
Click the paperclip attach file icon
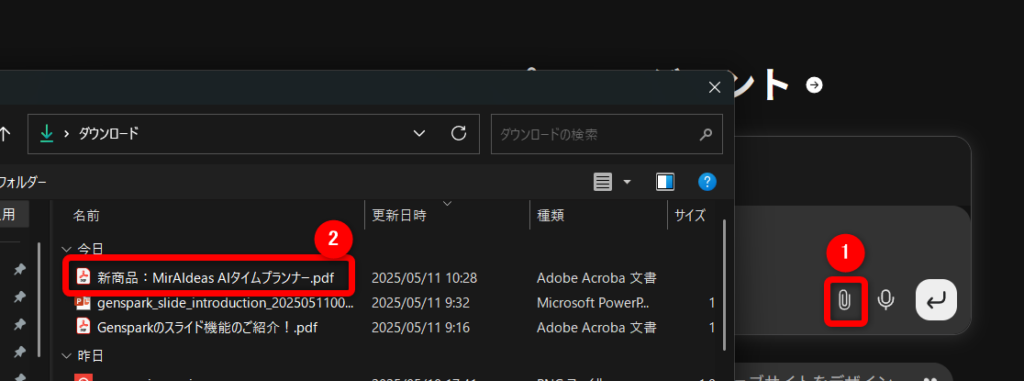(x=844, y=301)
